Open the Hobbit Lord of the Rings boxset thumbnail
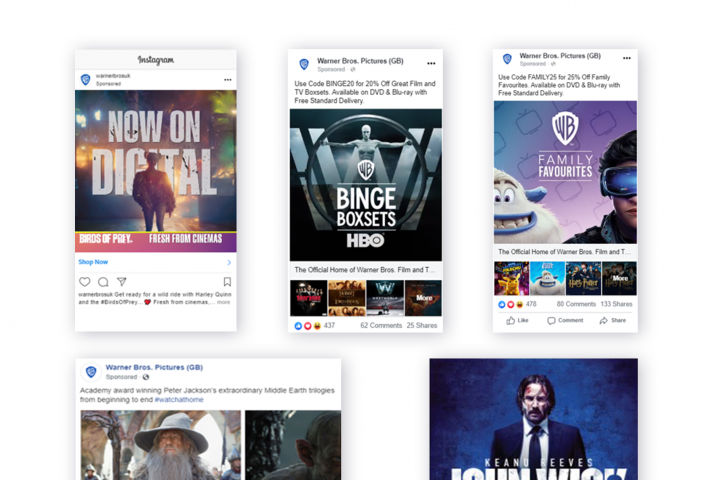The width and height of the screenshot is (720, 480). (347, 299)
